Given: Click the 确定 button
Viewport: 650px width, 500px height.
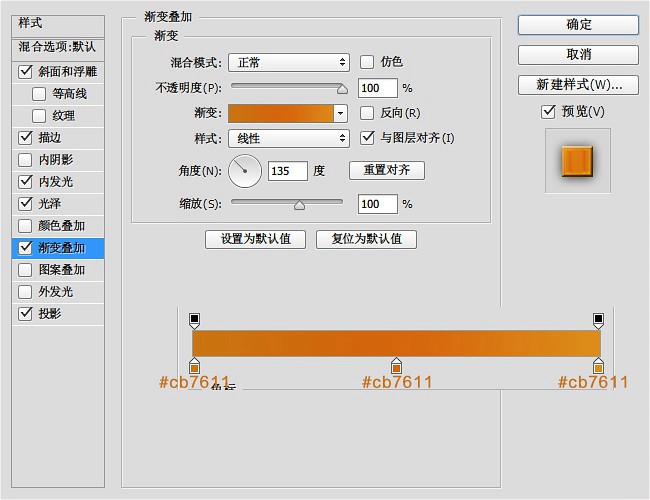Looking at the screenshot, I should coord(578,25).
